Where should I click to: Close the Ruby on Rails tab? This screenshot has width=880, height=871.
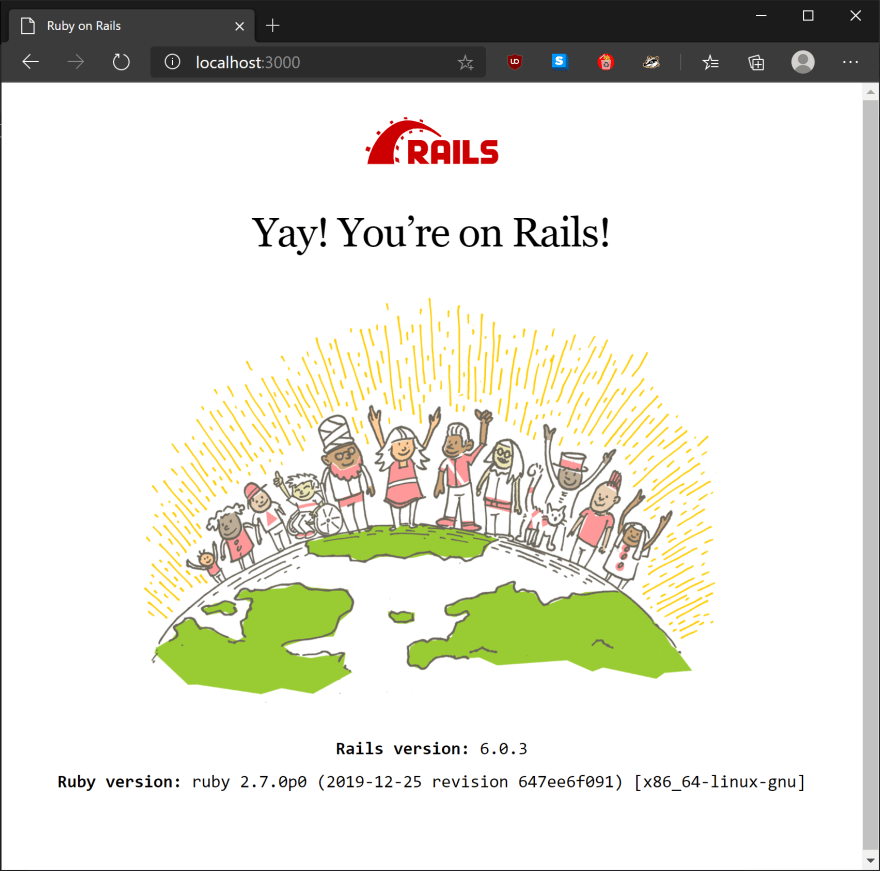coord(240,26)
